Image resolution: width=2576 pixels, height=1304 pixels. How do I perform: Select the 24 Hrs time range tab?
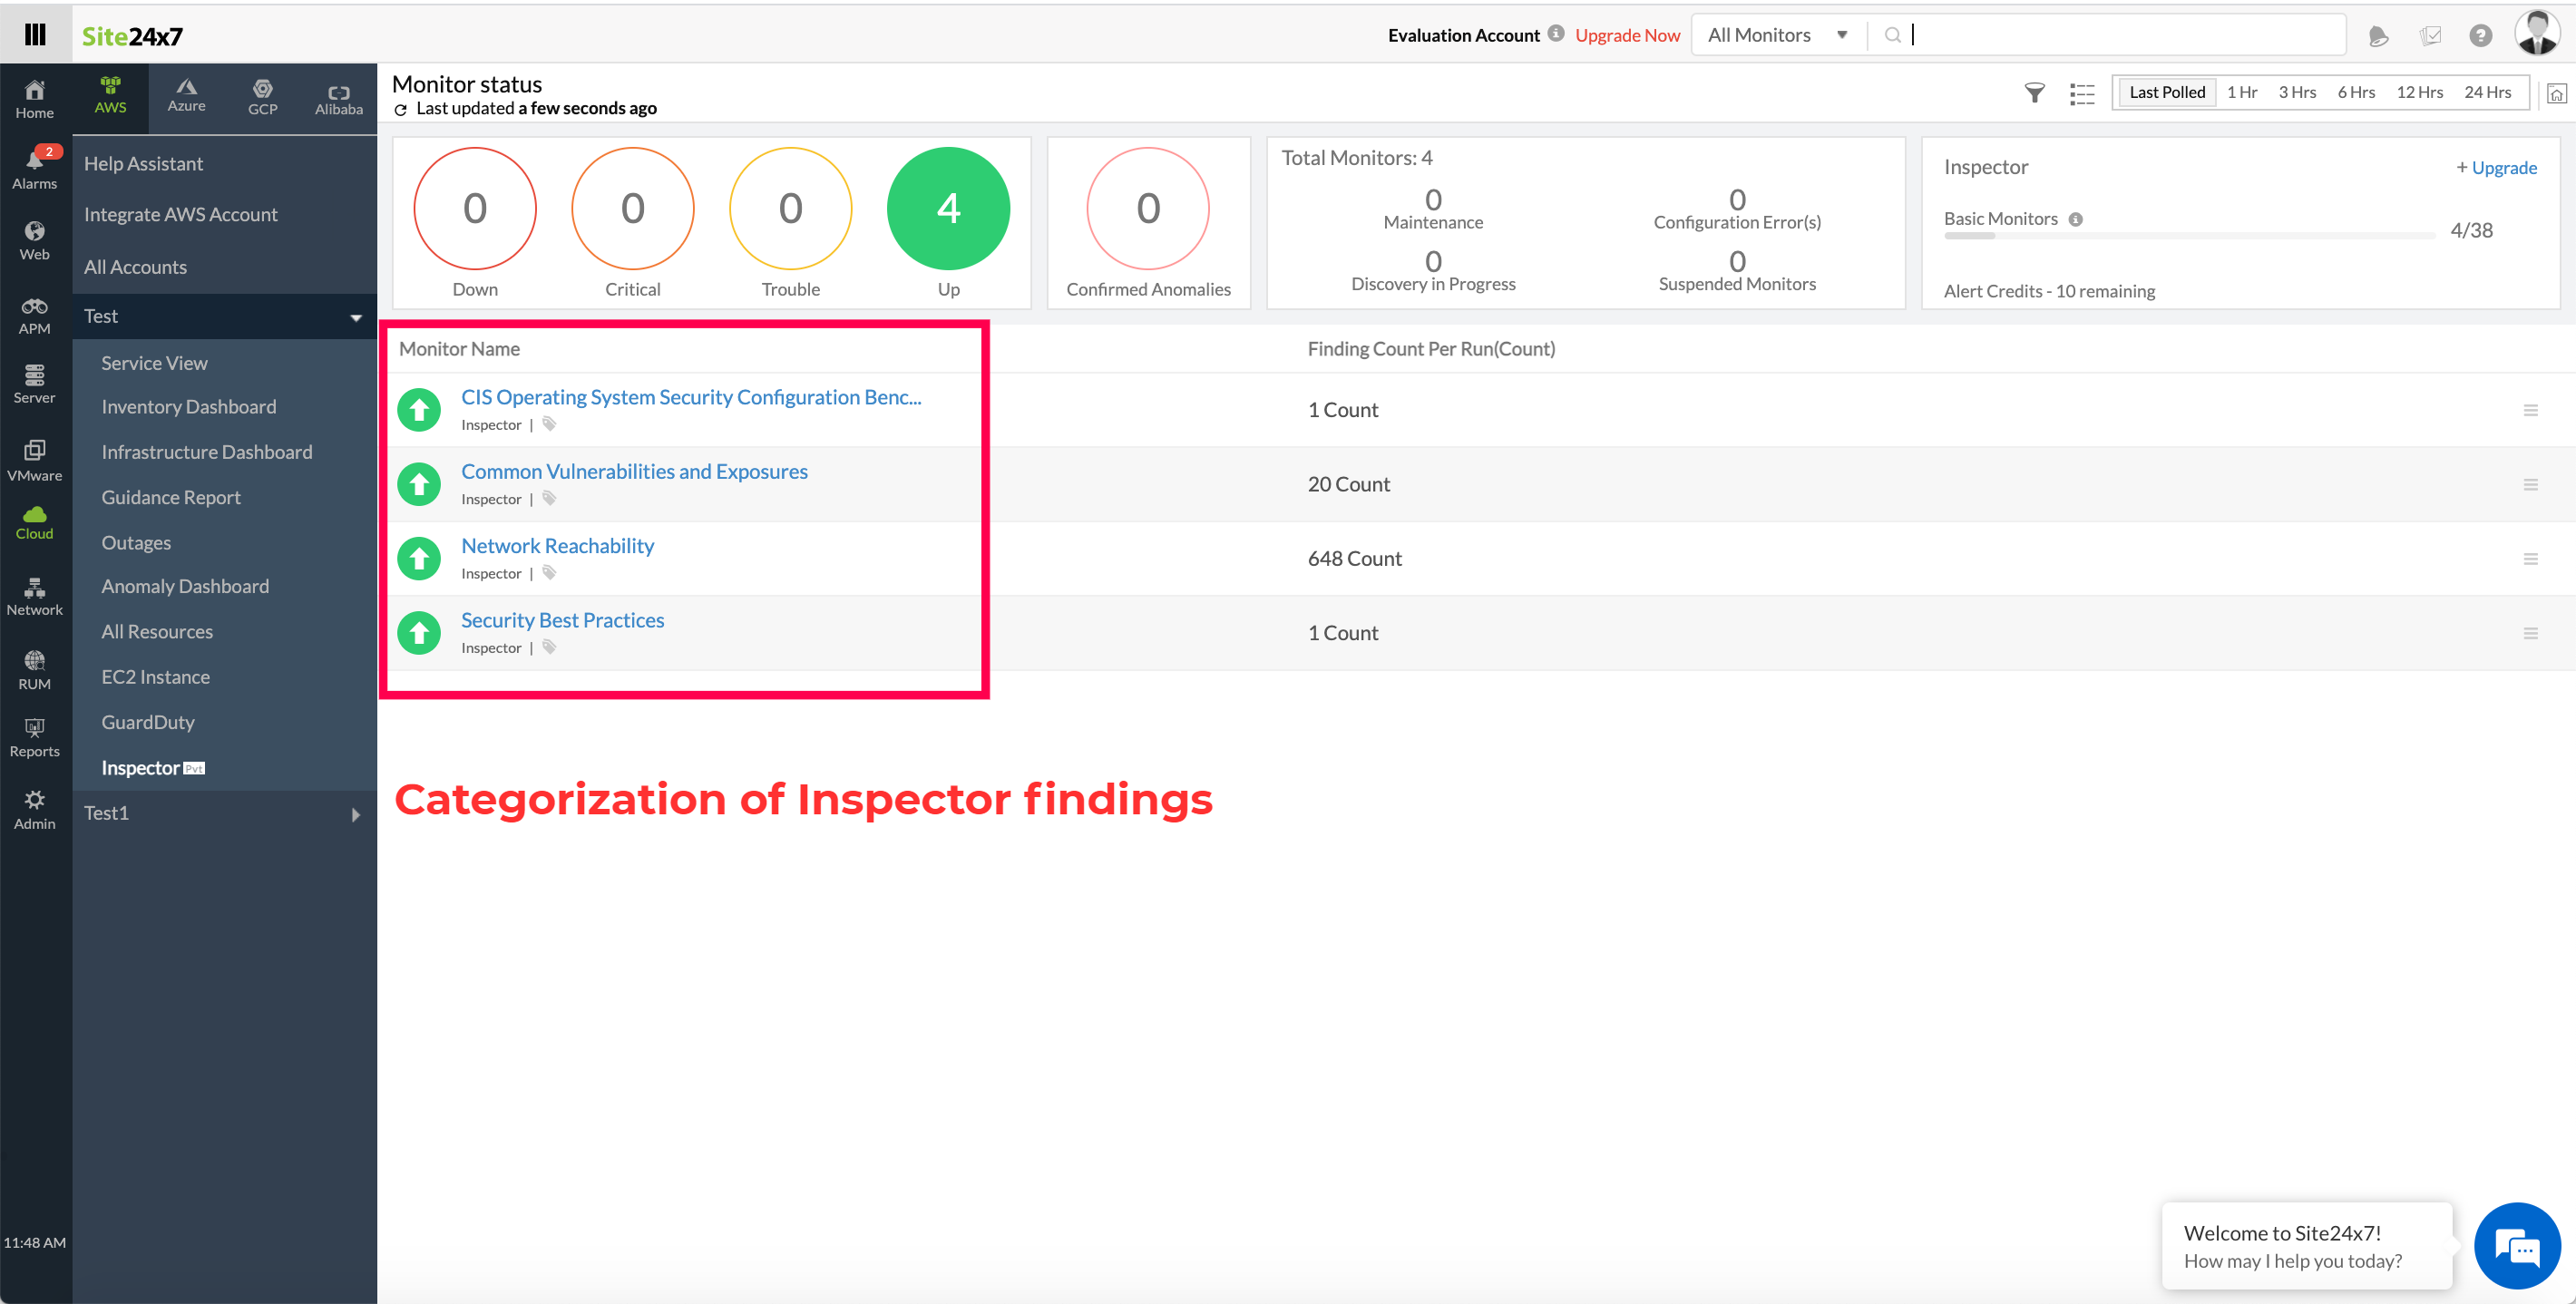coord(2490,92)
